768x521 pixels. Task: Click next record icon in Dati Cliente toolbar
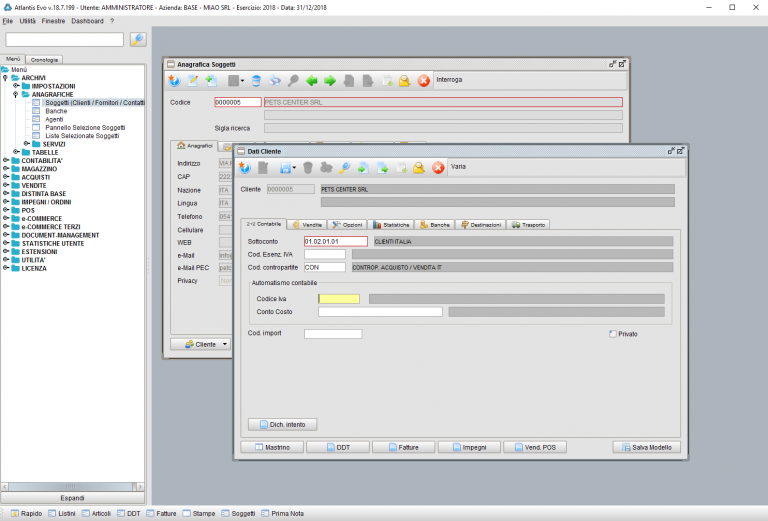click(382, 168)
